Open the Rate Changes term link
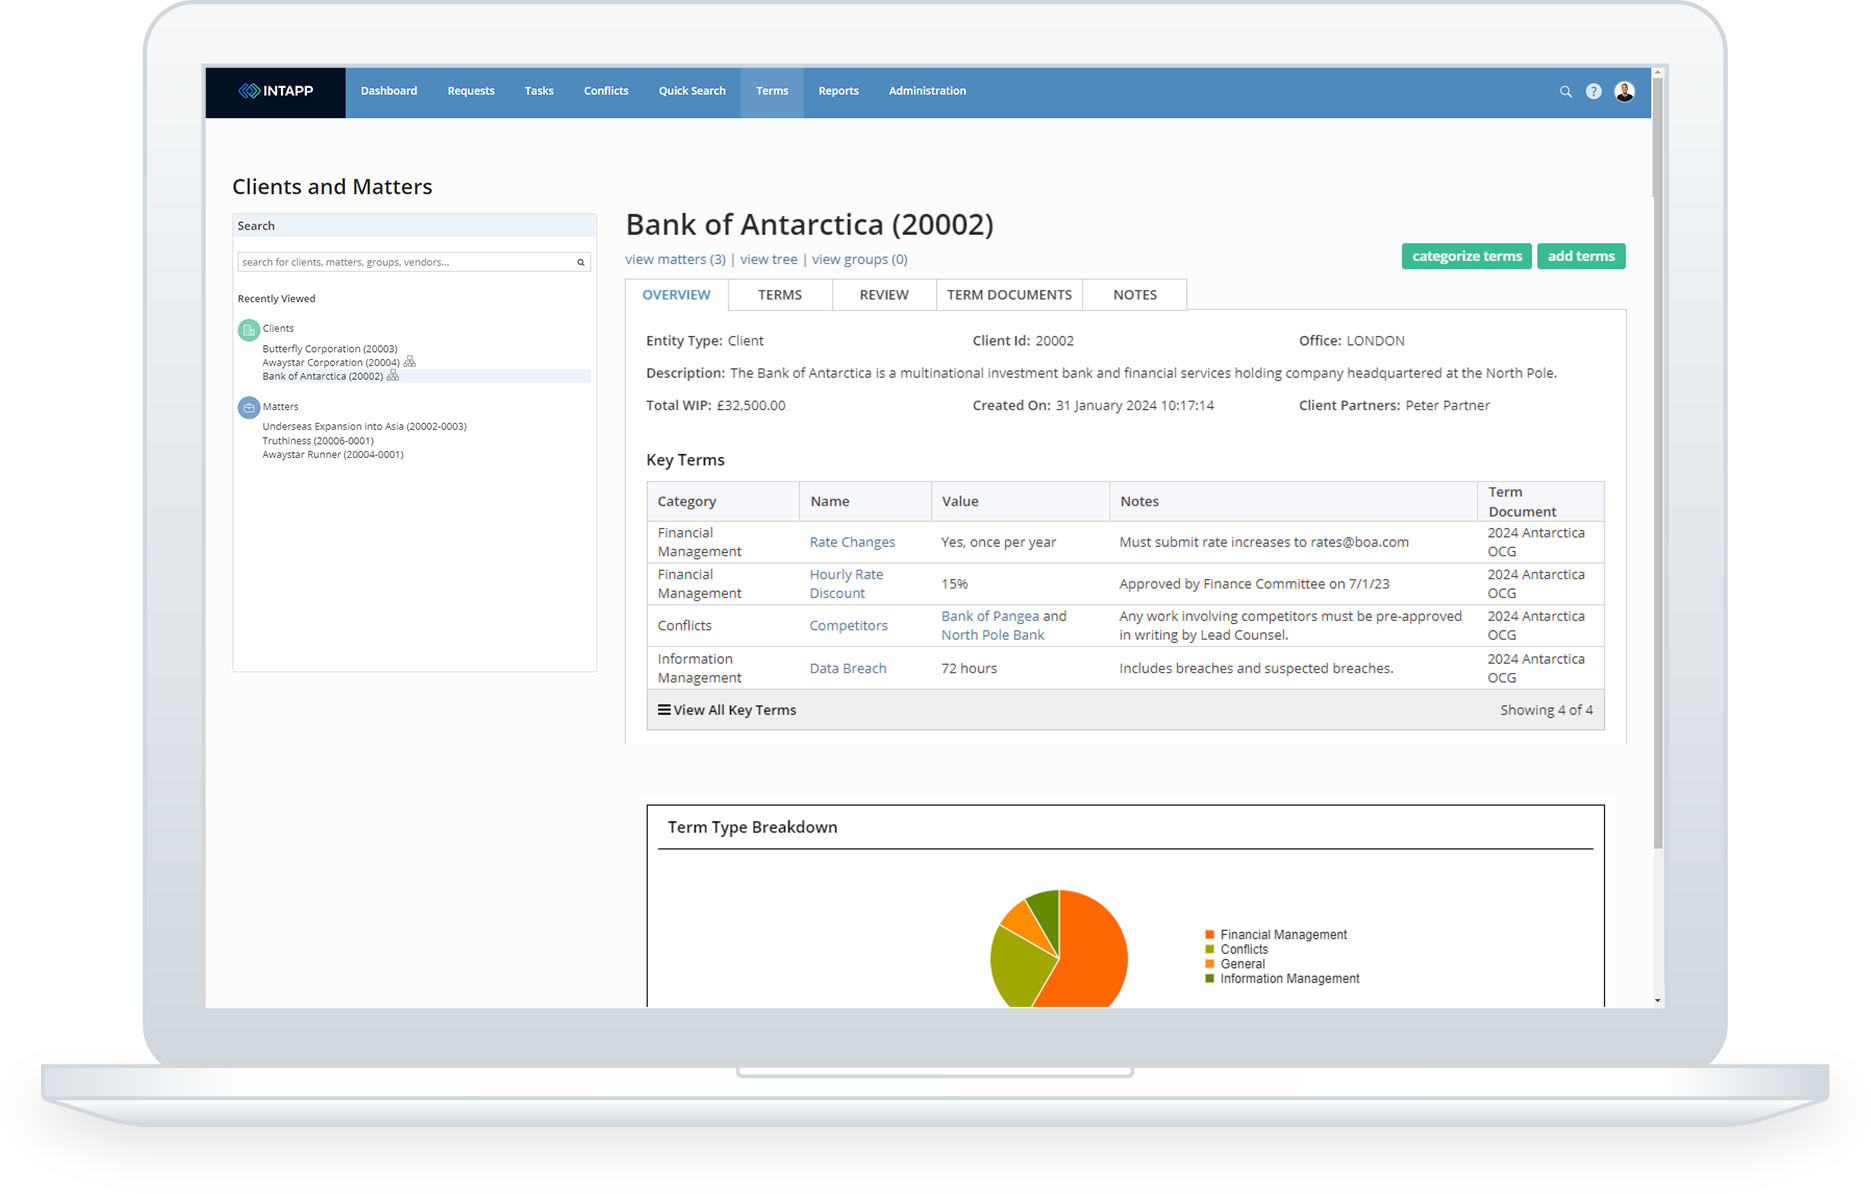Image resolution: width=1871 pixels, height=1194 pixels. tap(852, 542)
